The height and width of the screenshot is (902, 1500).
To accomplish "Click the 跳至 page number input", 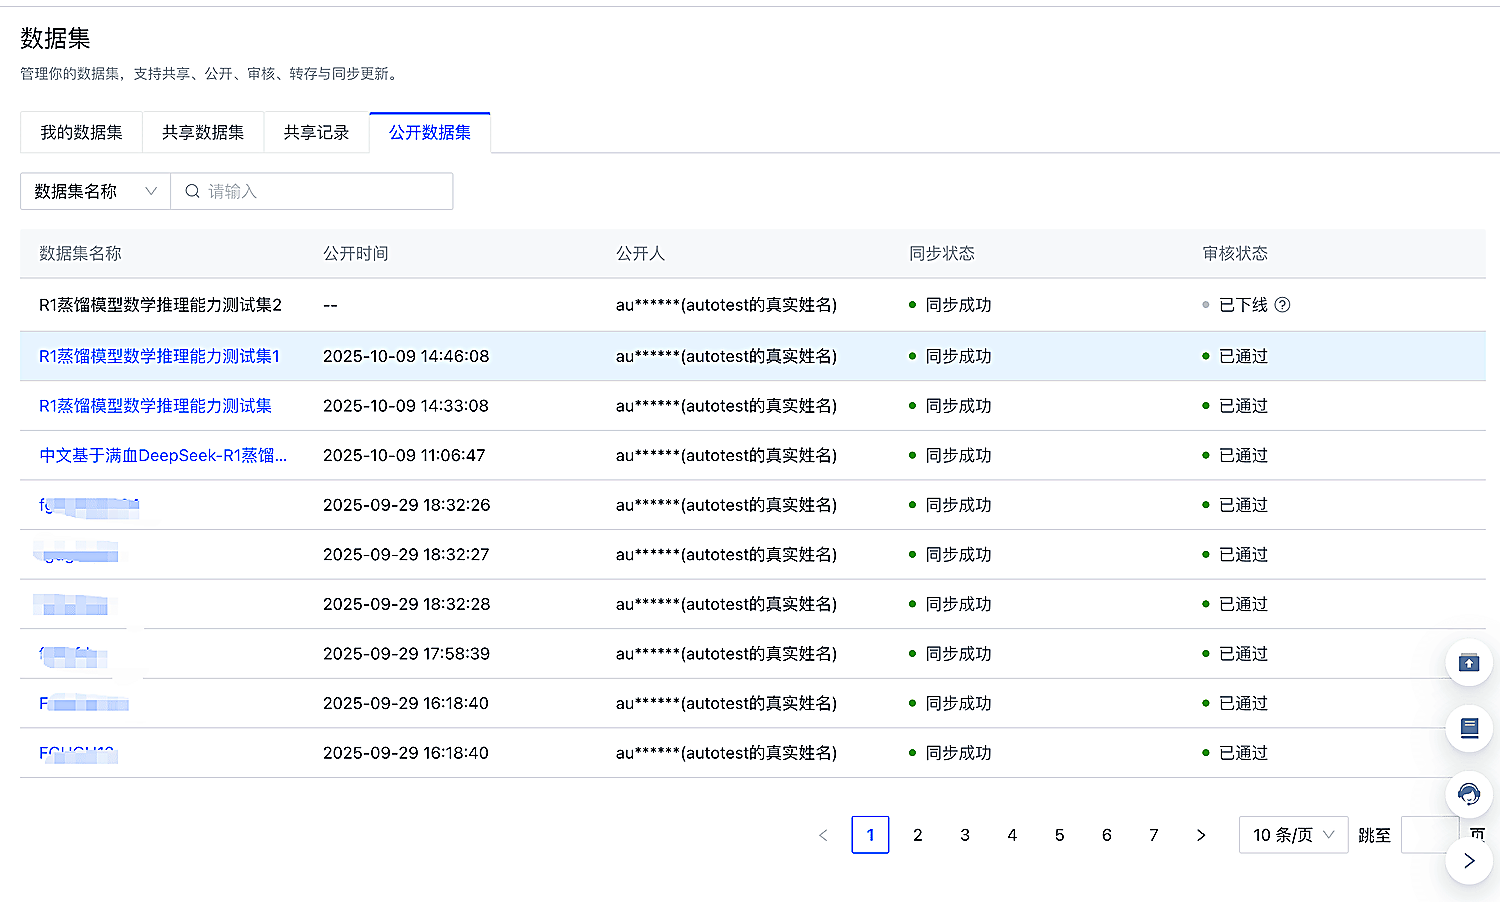I will [x=1430, y=835].
